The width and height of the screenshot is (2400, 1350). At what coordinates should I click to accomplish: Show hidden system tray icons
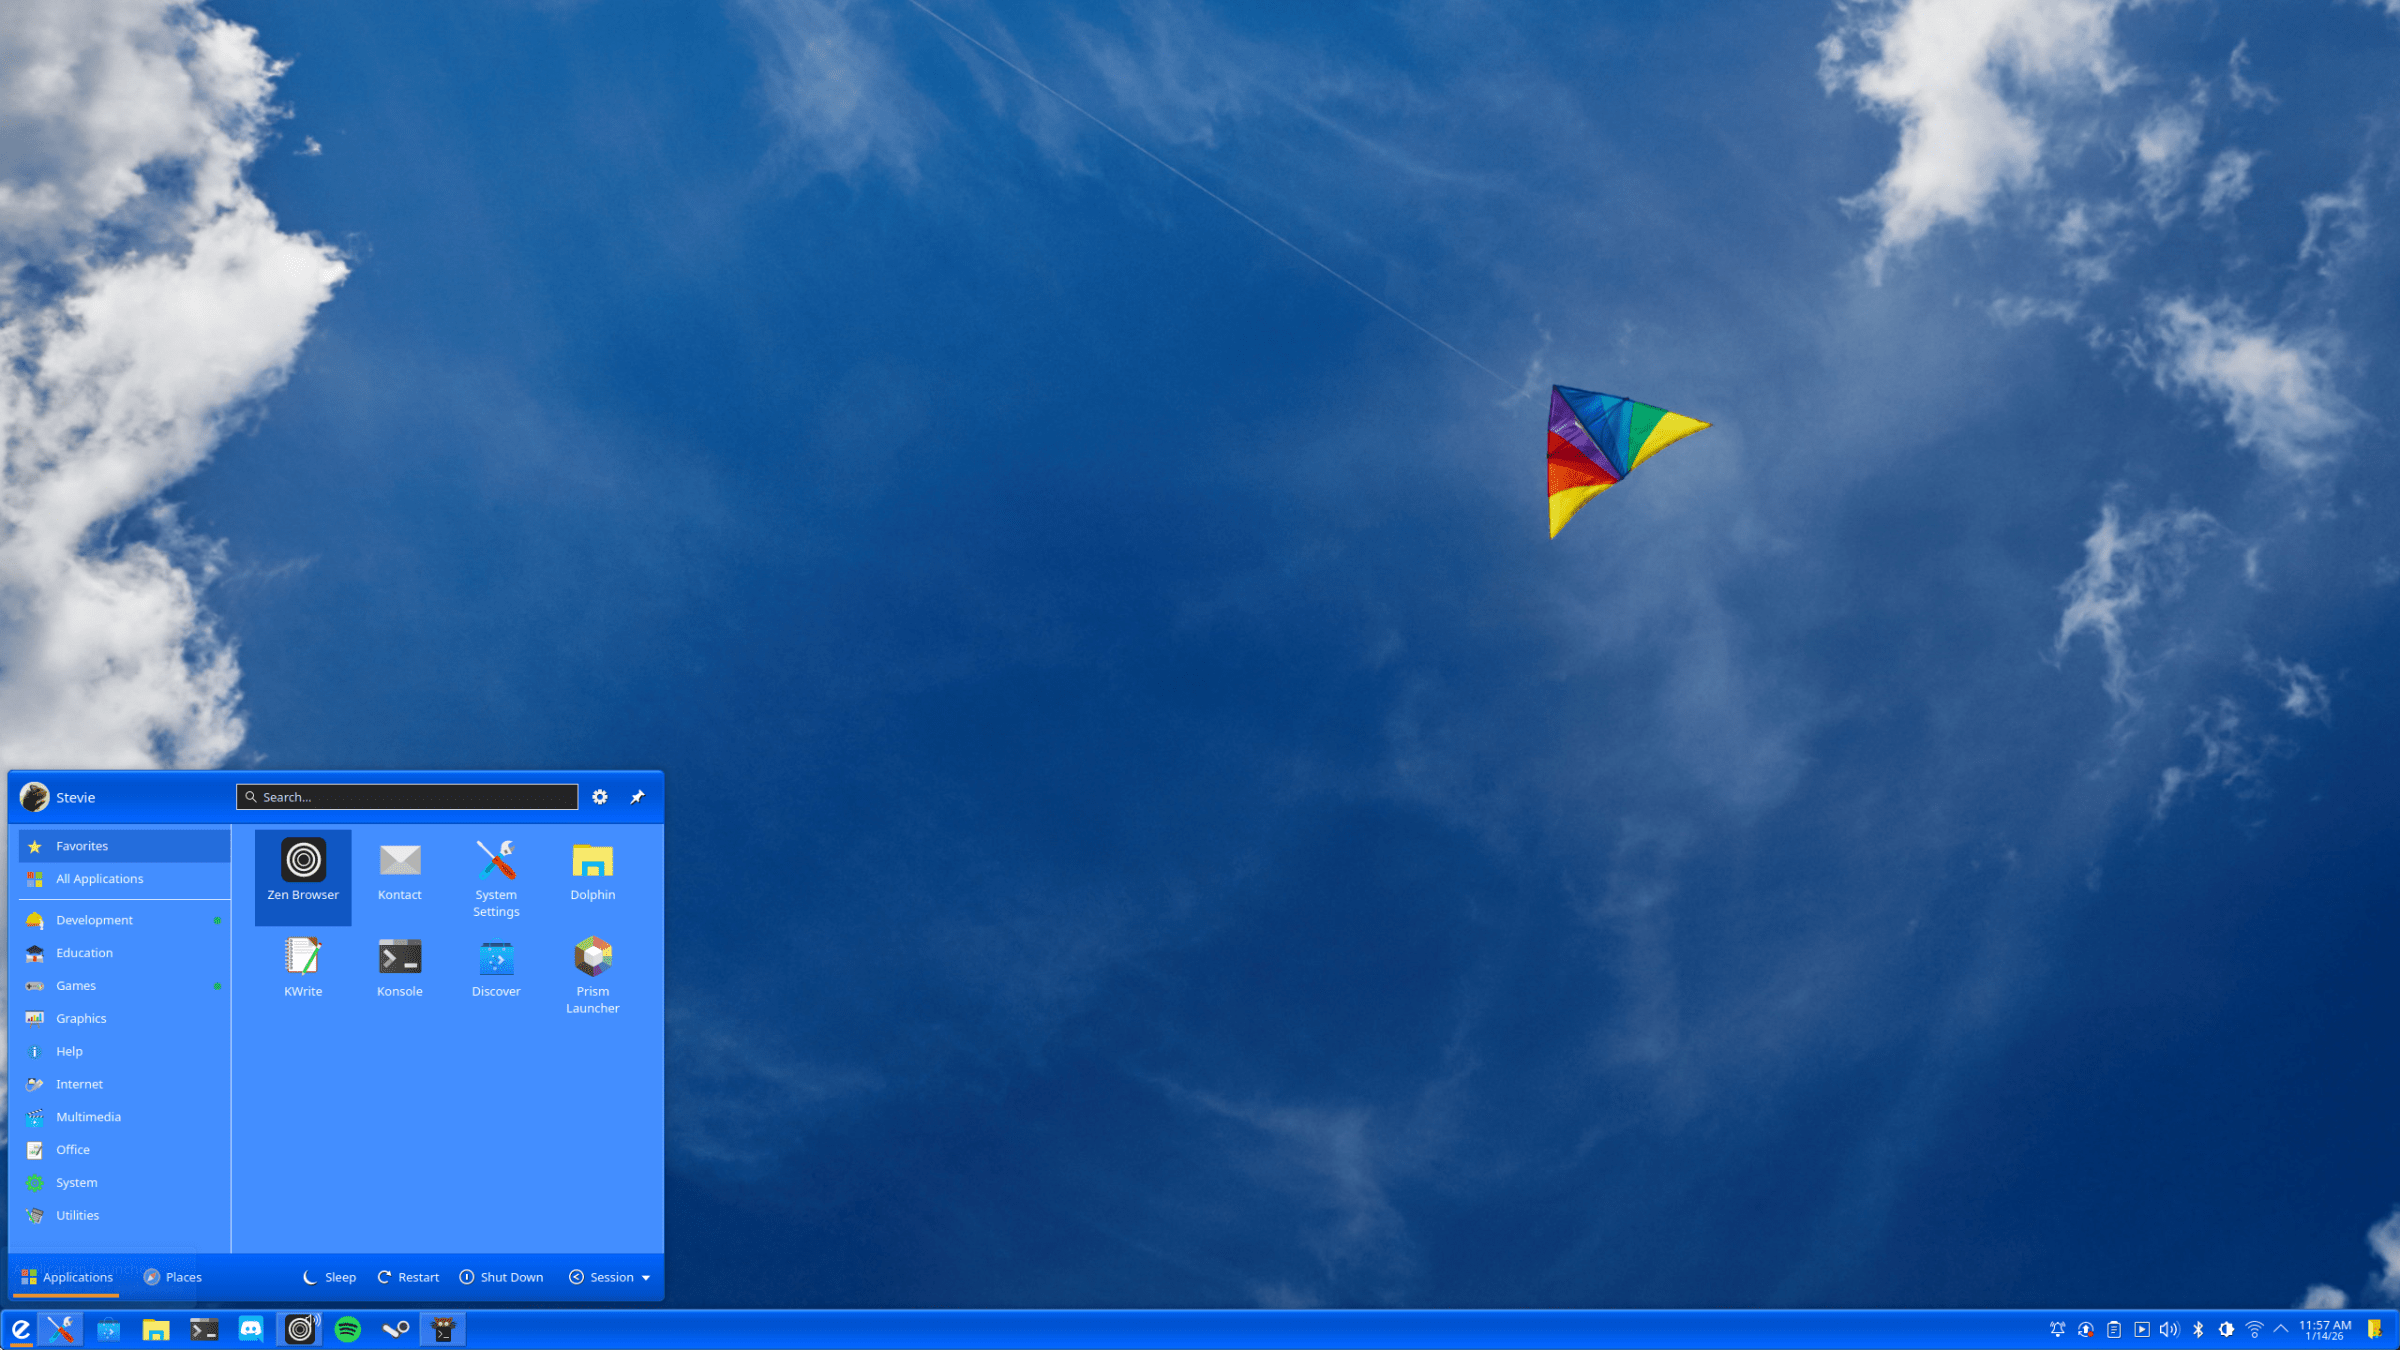tap(2281, 1329)
